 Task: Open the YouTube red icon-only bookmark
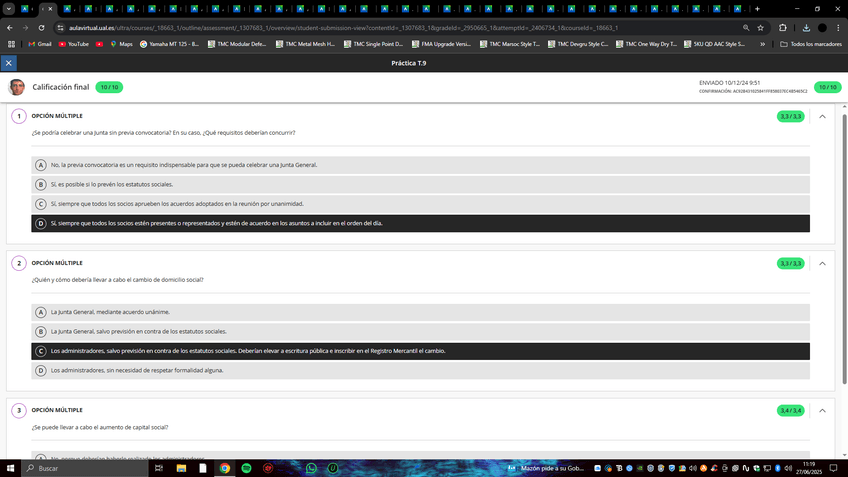click(x=100, y=44)
